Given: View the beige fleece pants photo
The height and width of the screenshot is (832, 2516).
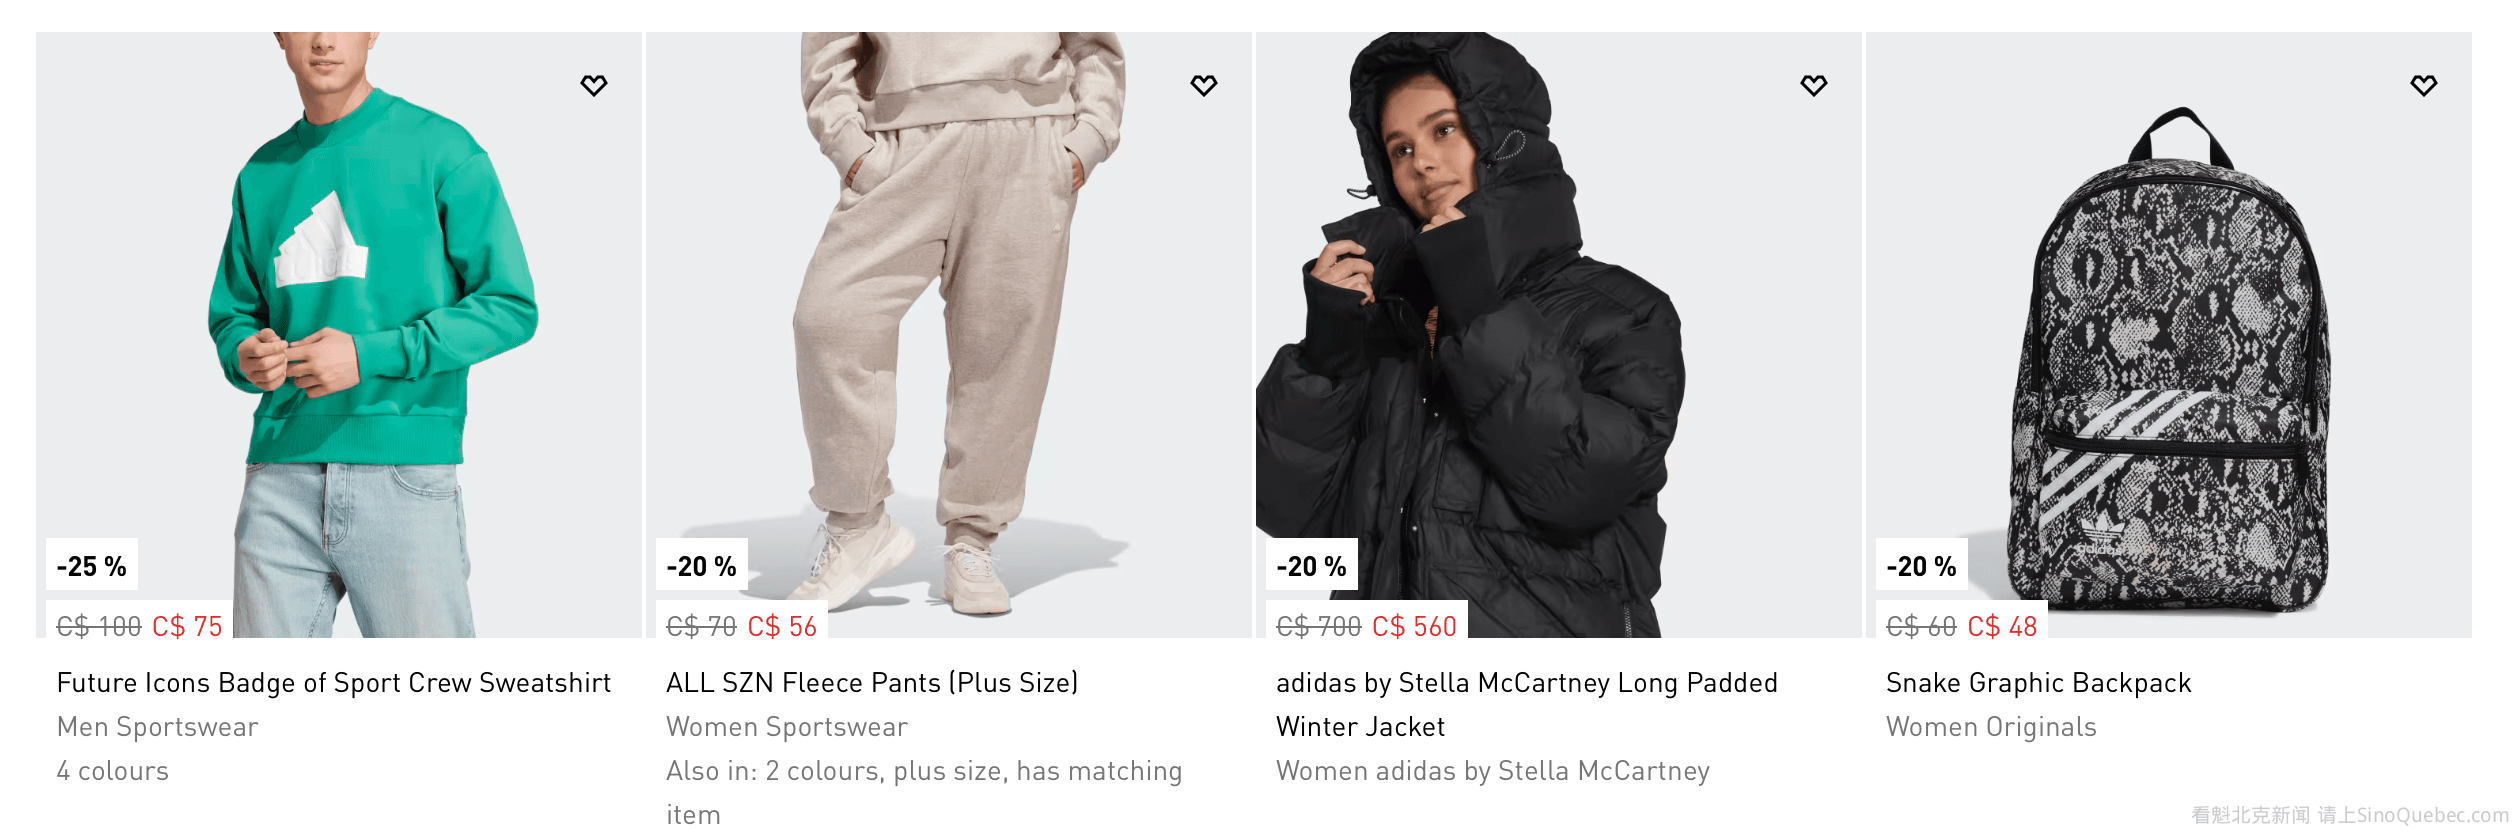Looking at the screenshot, I should [x=949, y=335].
